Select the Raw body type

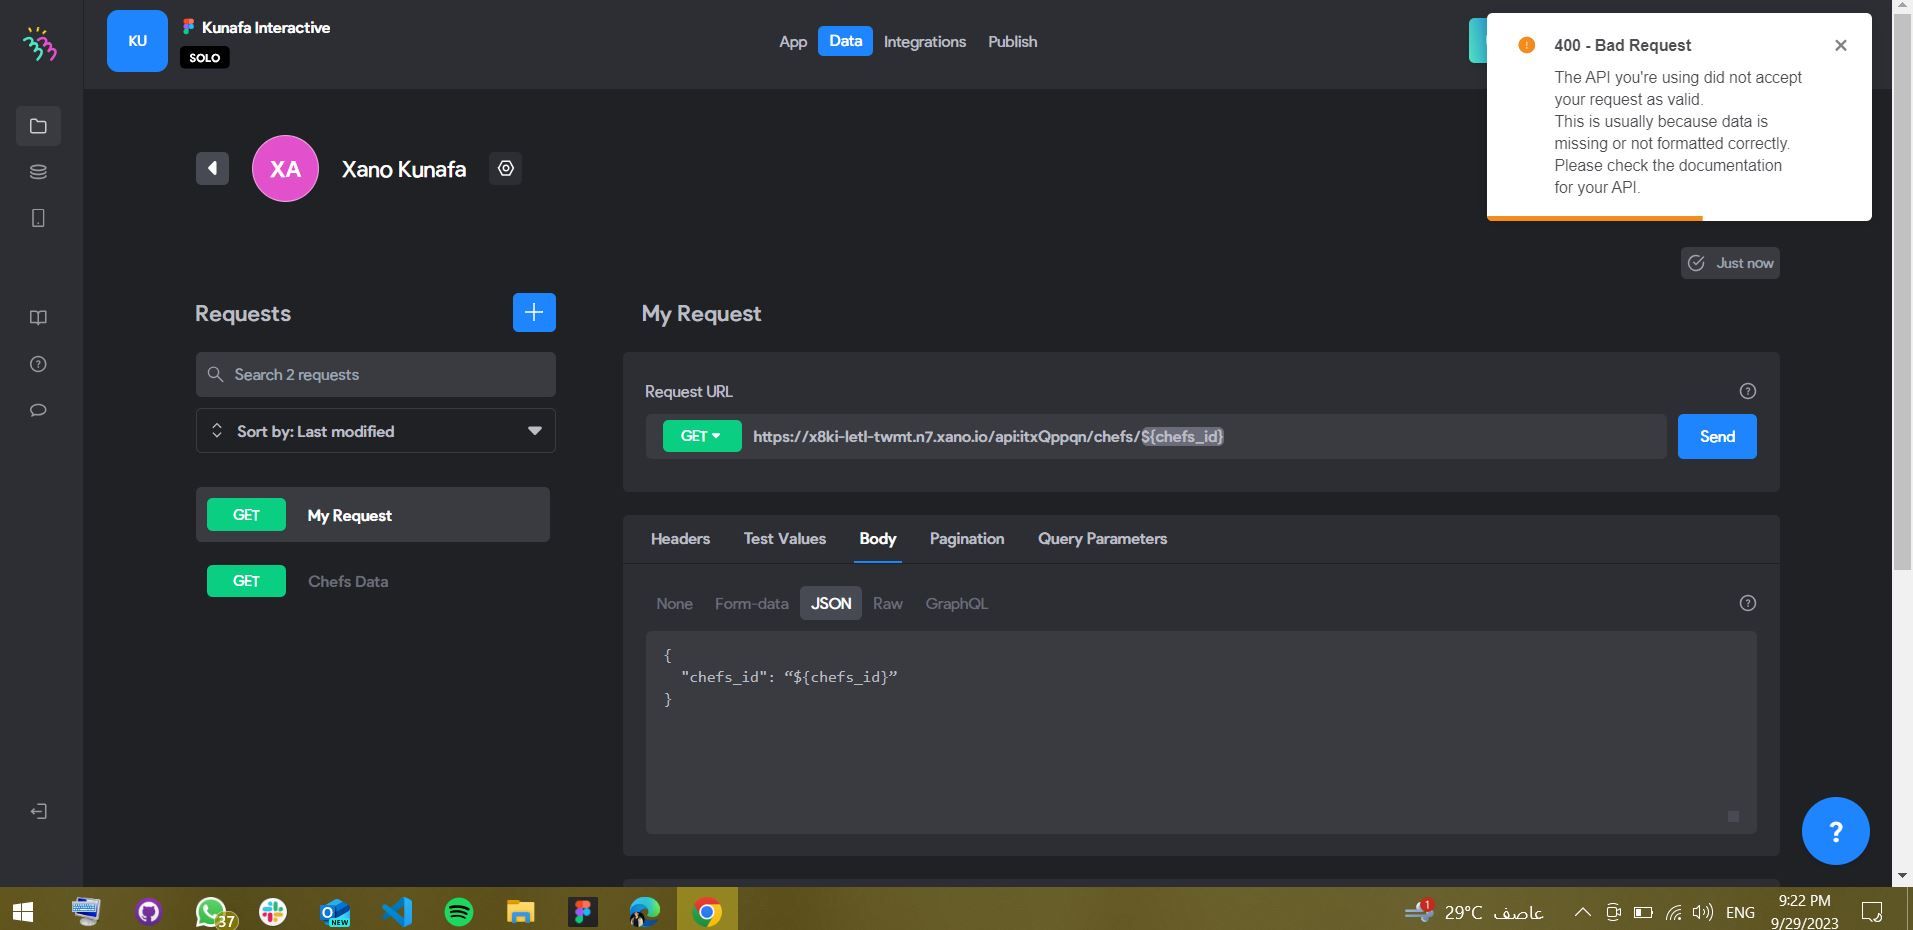[887, 604]
